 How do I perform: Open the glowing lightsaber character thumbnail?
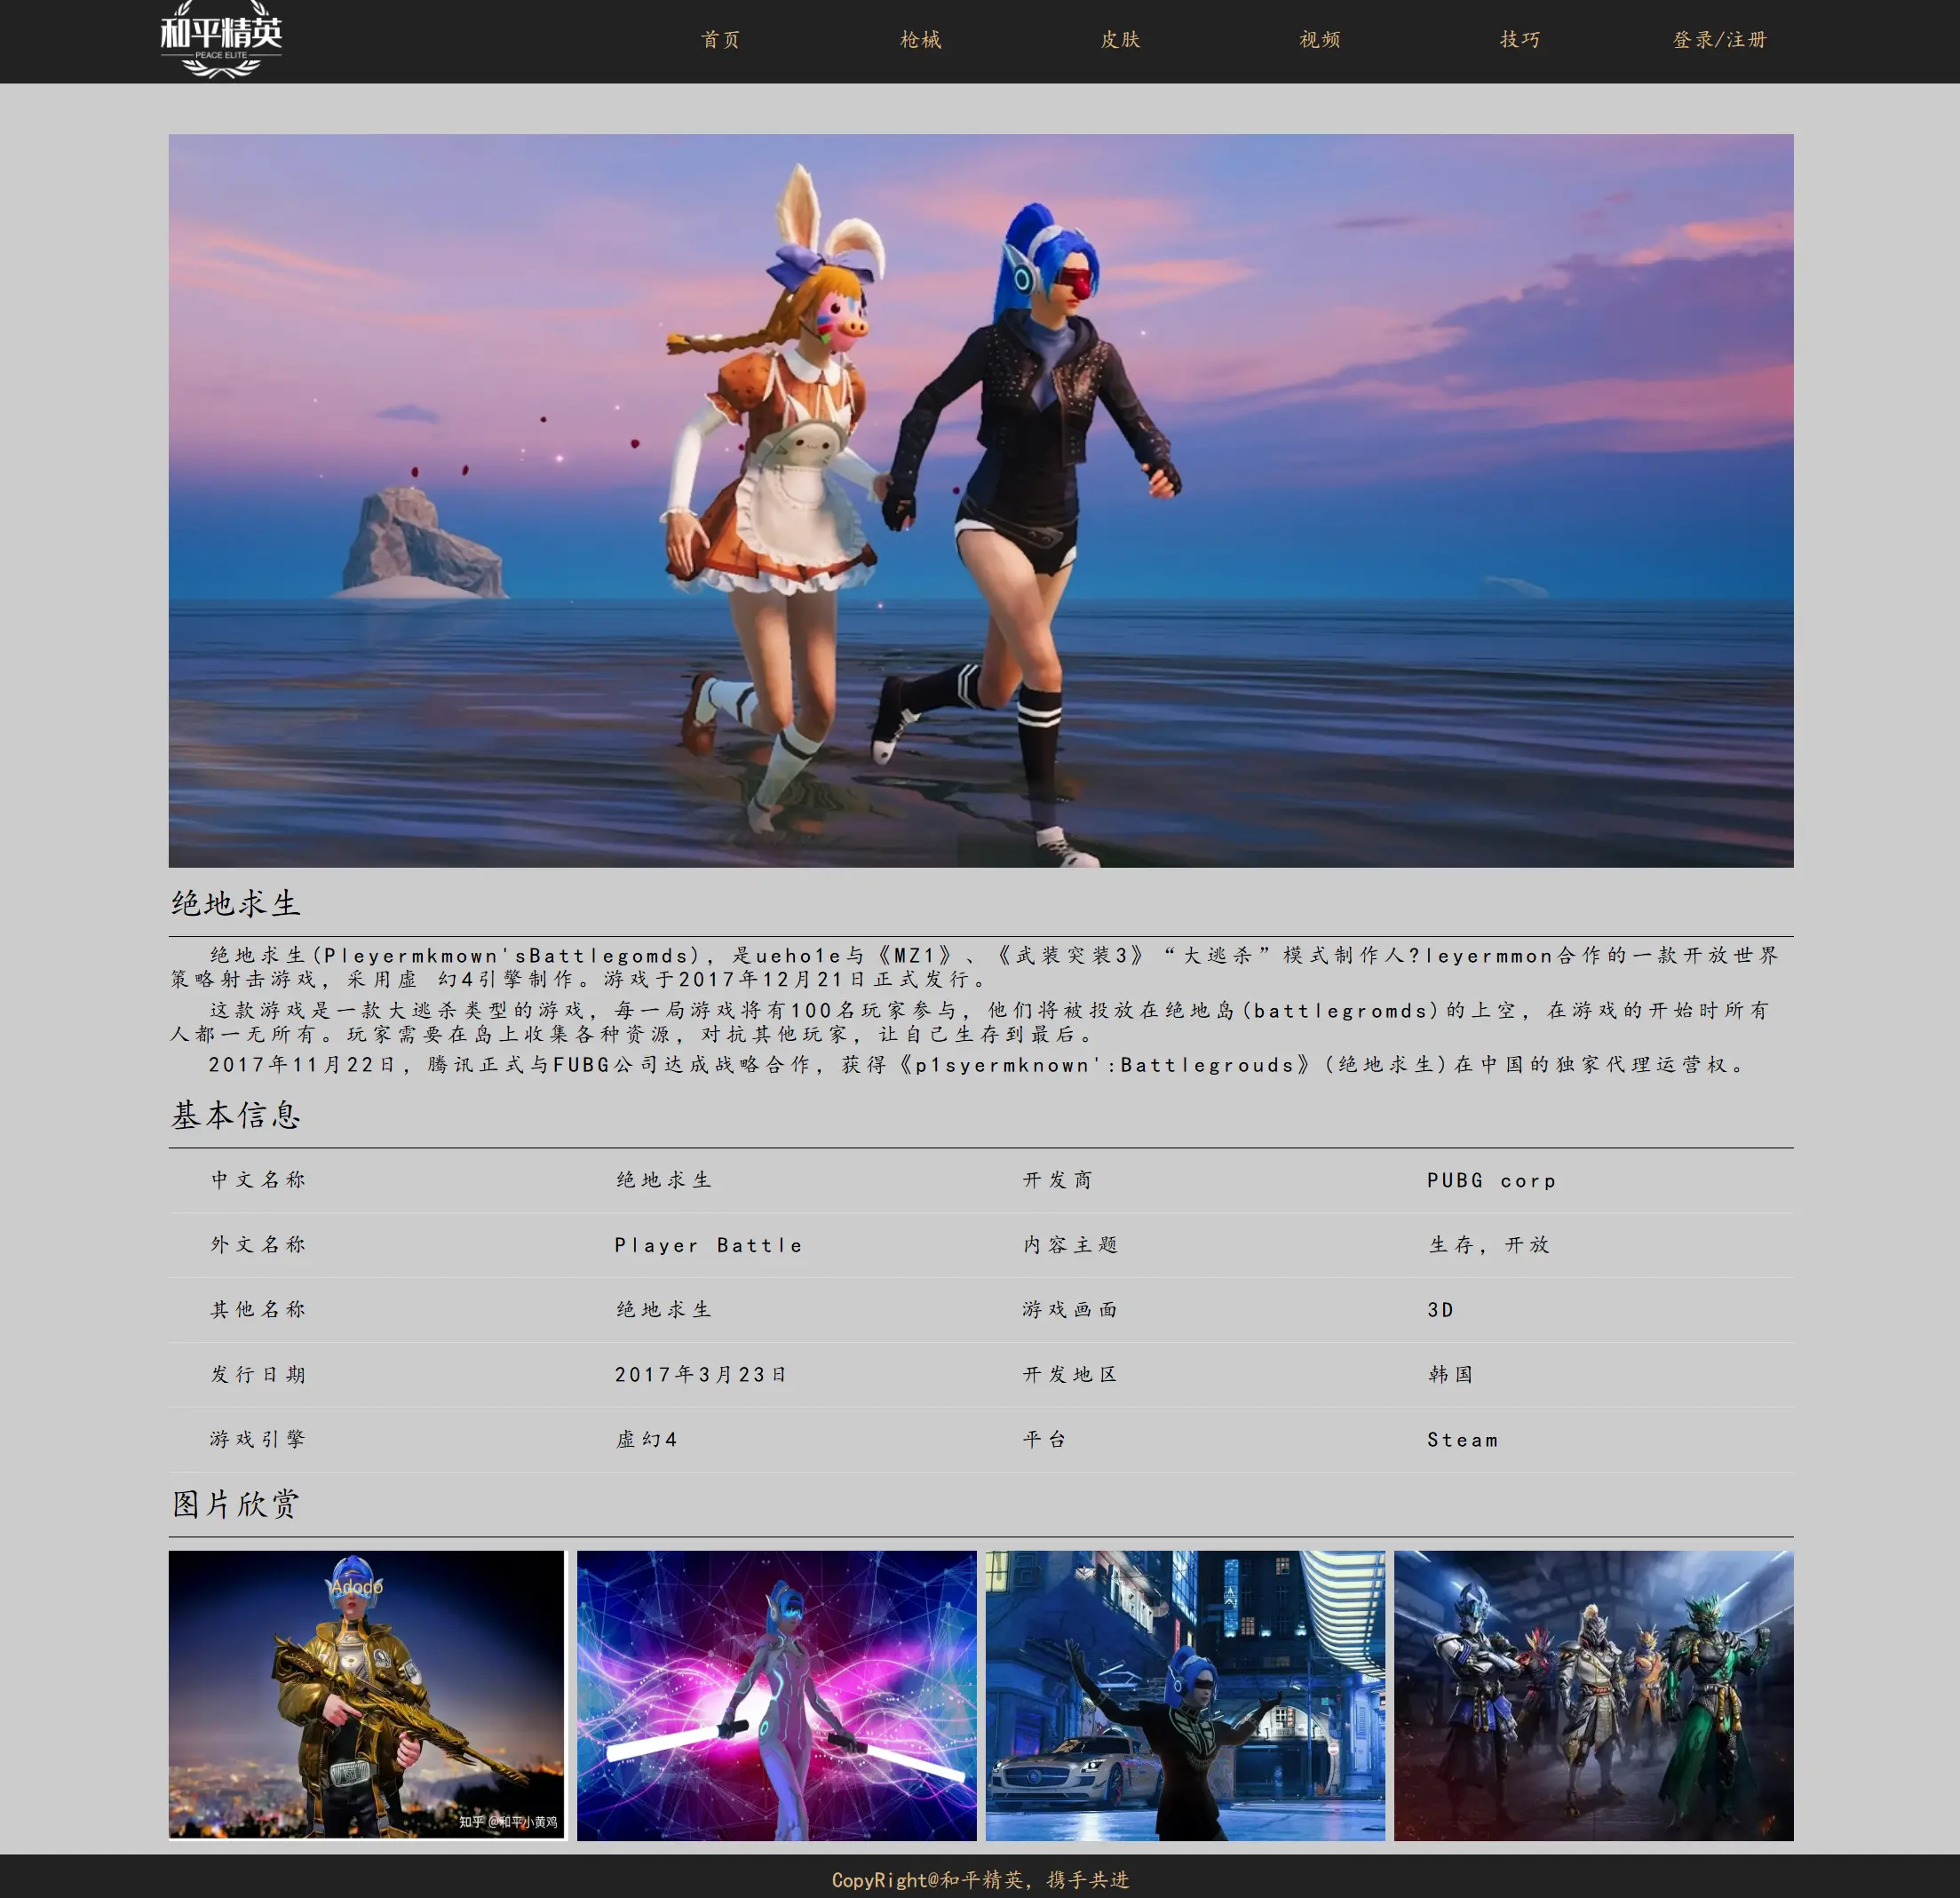pos(776,1695)
